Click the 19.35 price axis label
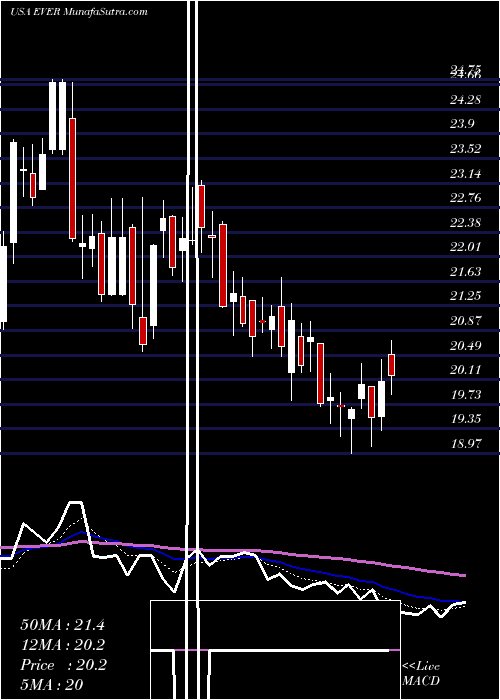Image resolution: width=500 pixels, height=700 pixels. 466,419
